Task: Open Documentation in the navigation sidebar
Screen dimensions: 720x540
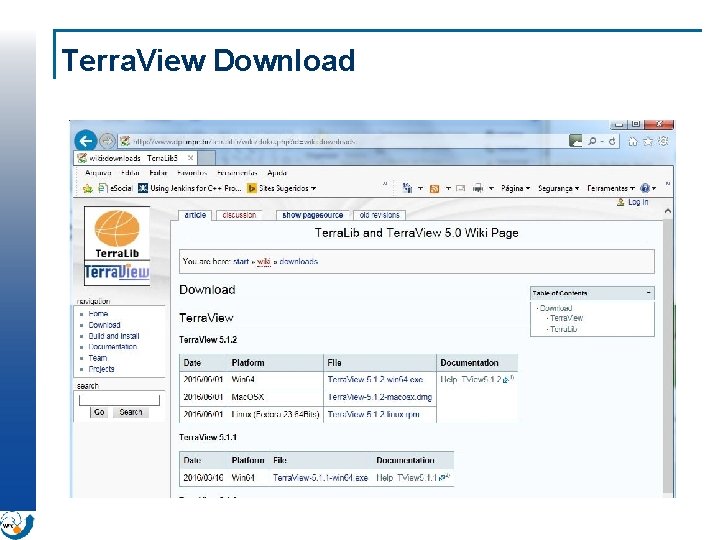Action: pyautogui.click(x=112, y=347)
